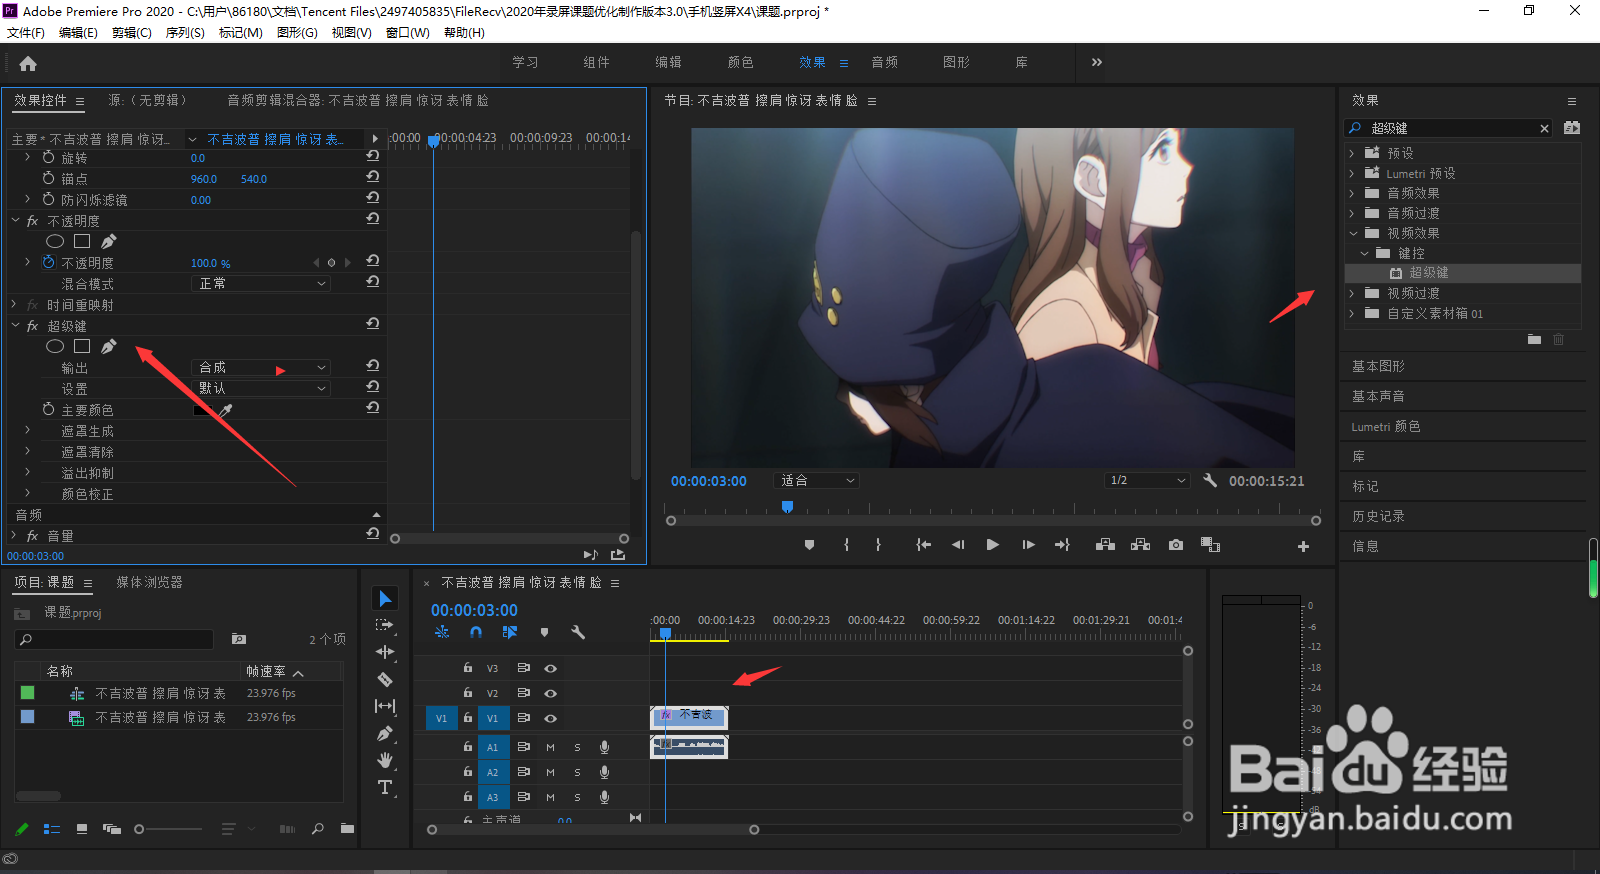Click program monitor playhead marker

coord(787,507)
